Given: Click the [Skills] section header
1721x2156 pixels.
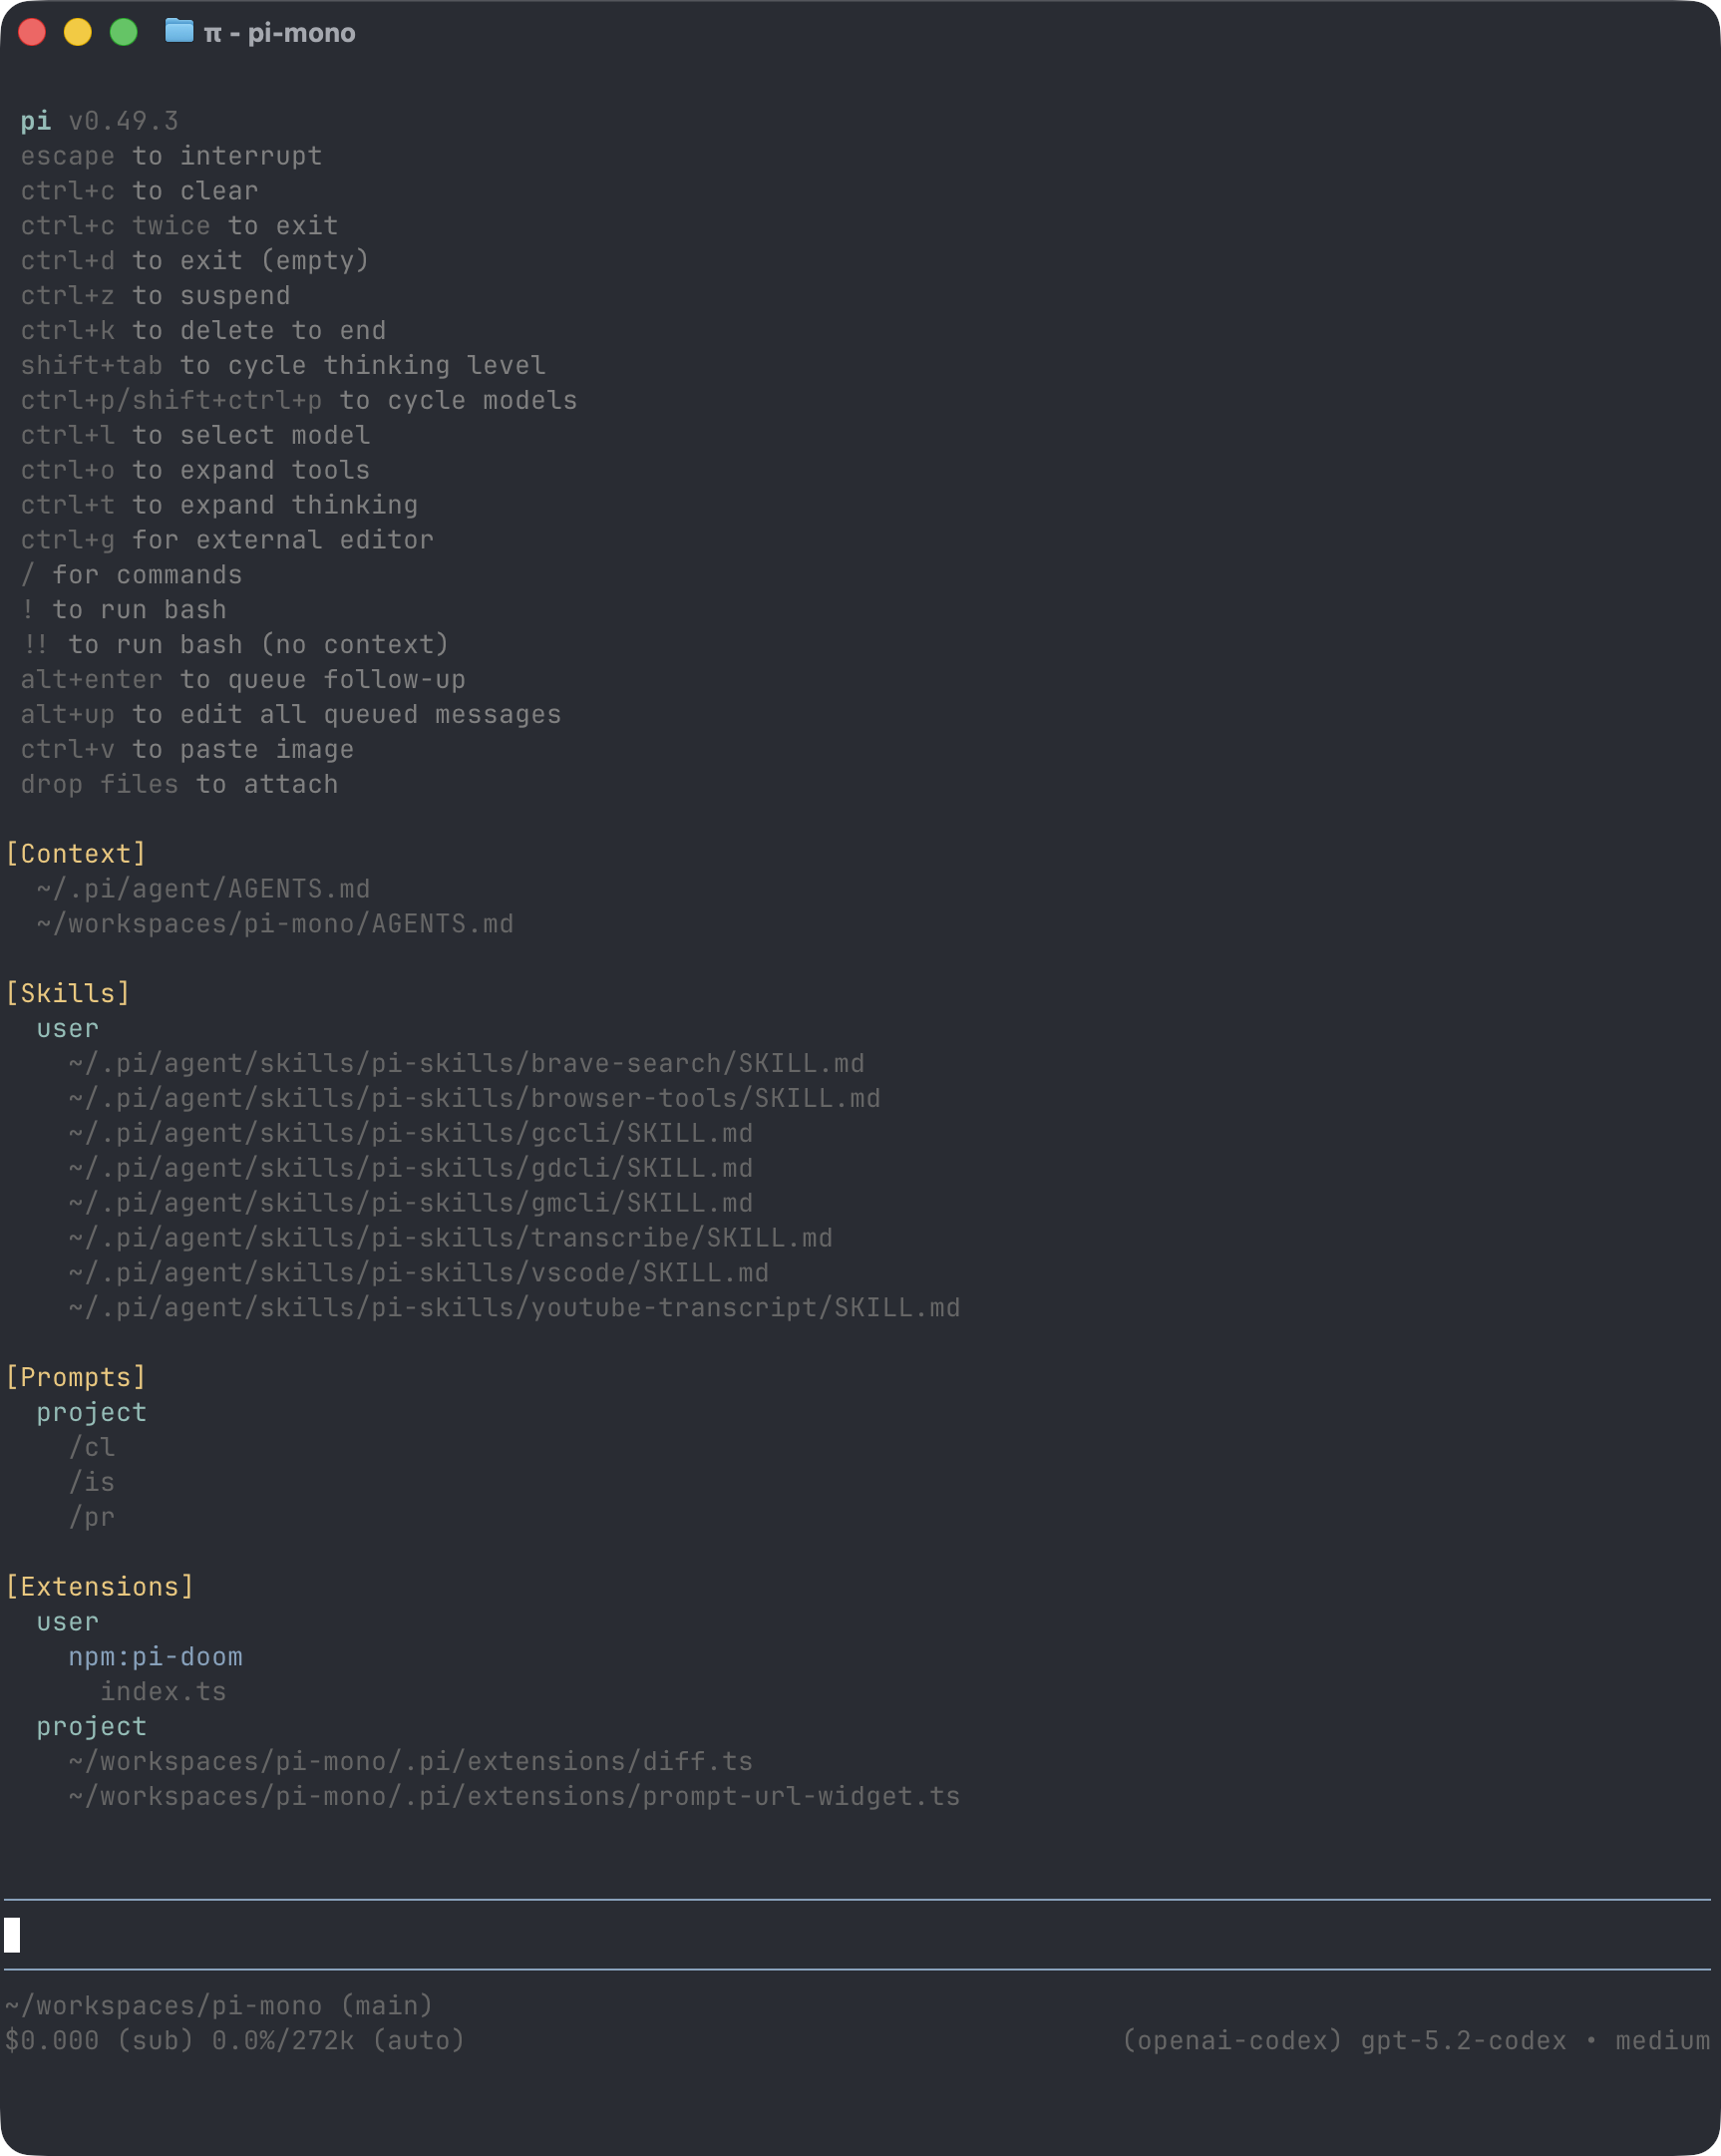Looking at the screenshot, I should [x=68, y=993].
